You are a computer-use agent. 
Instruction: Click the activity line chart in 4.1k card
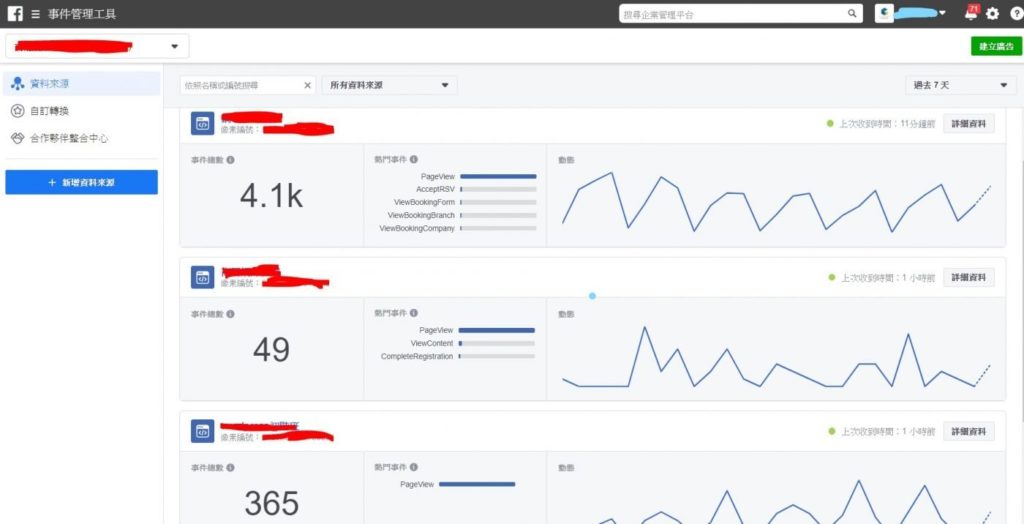pos(776,202)
